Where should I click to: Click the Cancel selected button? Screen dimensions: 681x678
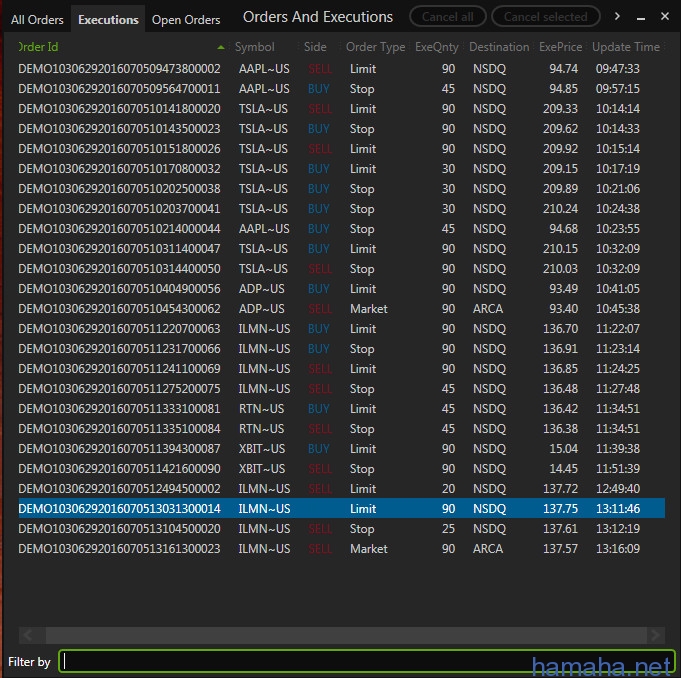click(545, 17)
